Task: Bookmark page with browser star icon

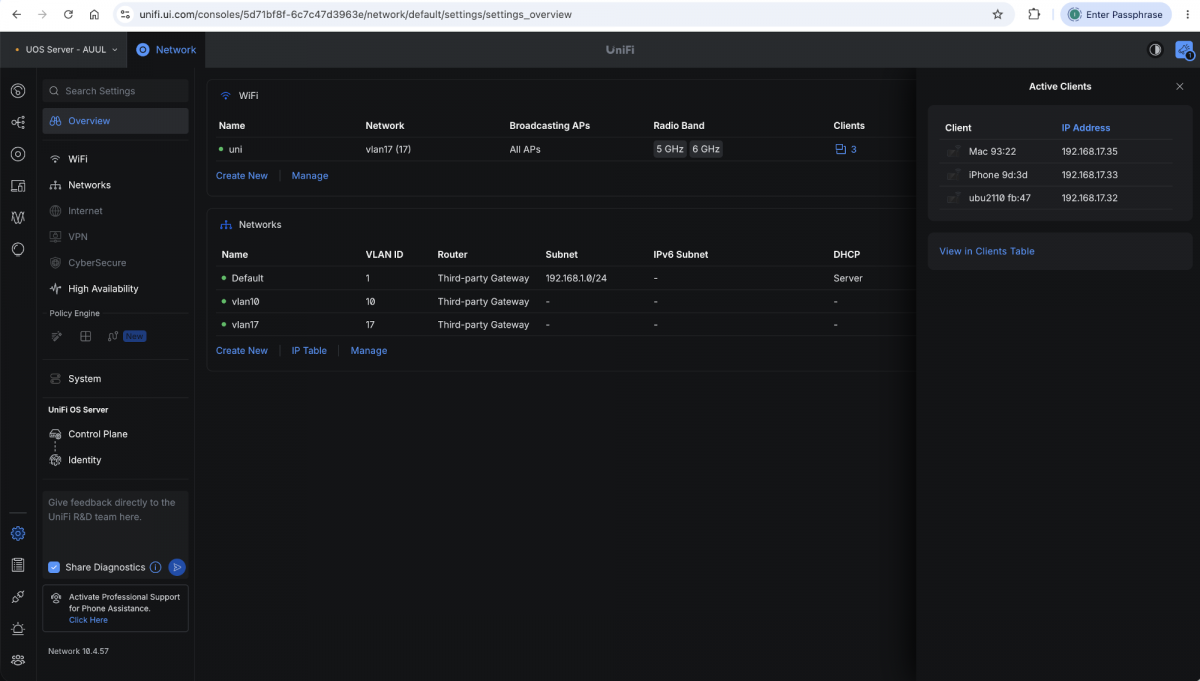Action: [997, 15]
